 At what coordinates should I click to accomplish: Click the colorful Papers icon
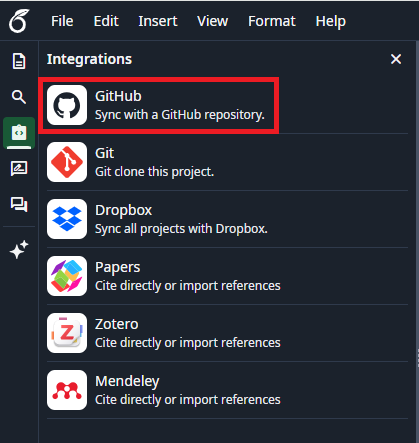click(67, 276)
